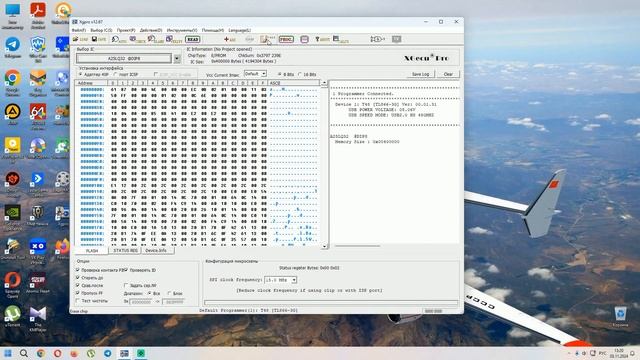Open the Recycle Bin on desktop
The image size is (640, 360).
[x=620, y=317]
